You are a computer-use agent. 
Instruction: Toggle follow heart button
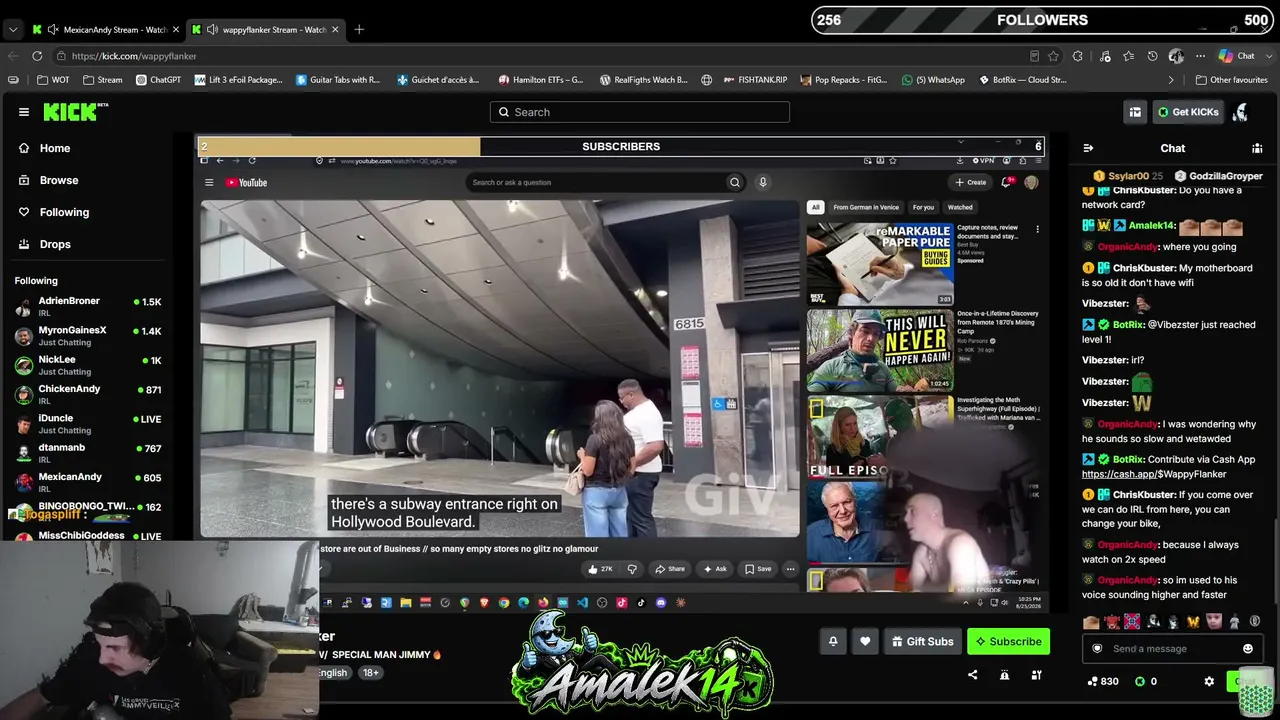[x=865, y=641]
